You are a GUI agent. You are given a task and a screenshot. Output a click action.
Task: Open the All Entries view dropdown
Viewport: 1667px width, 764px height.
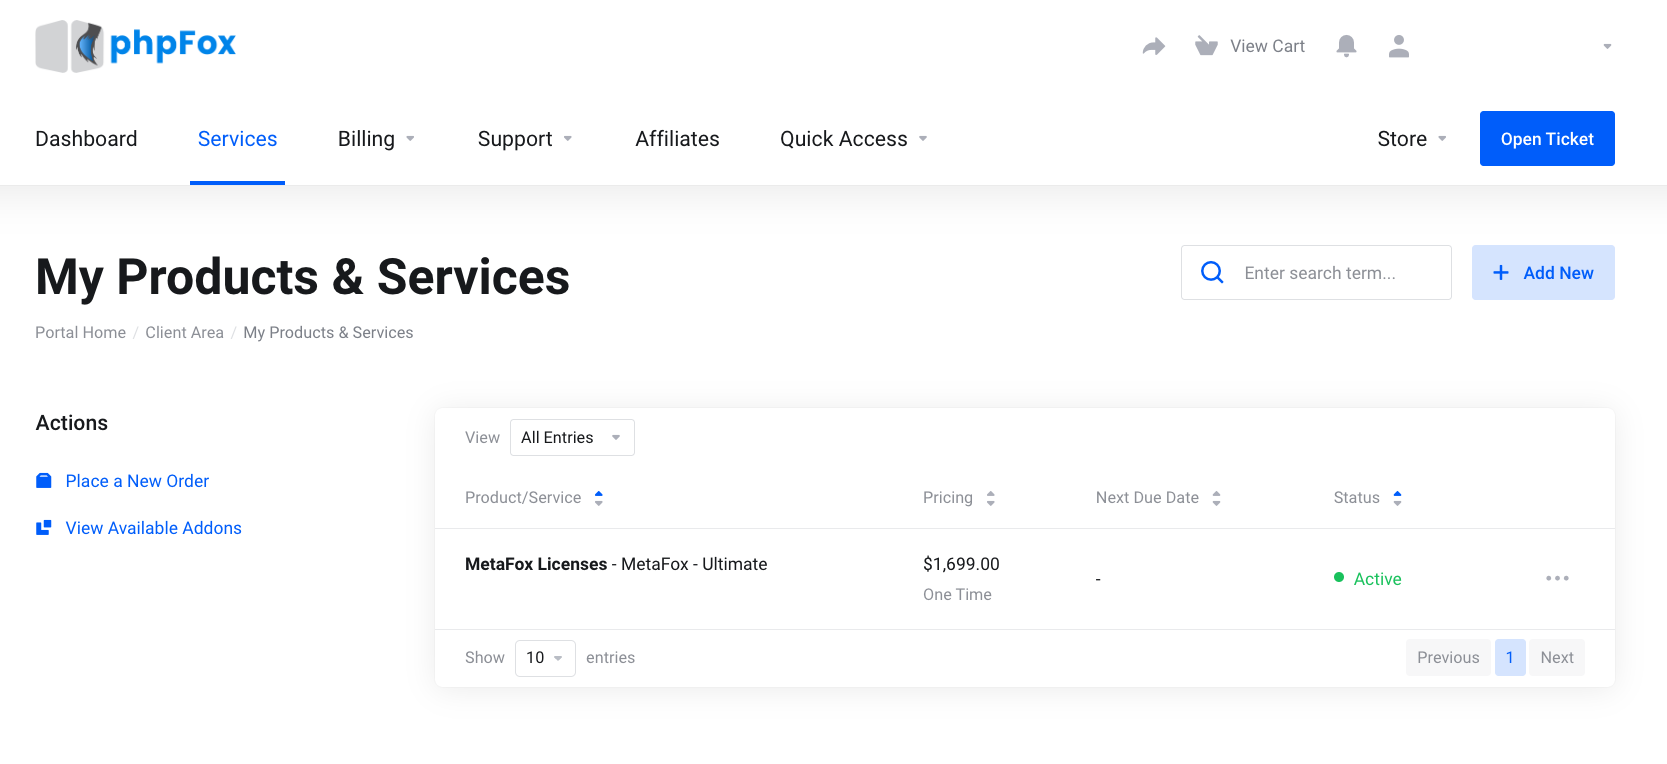pos(572,438)
